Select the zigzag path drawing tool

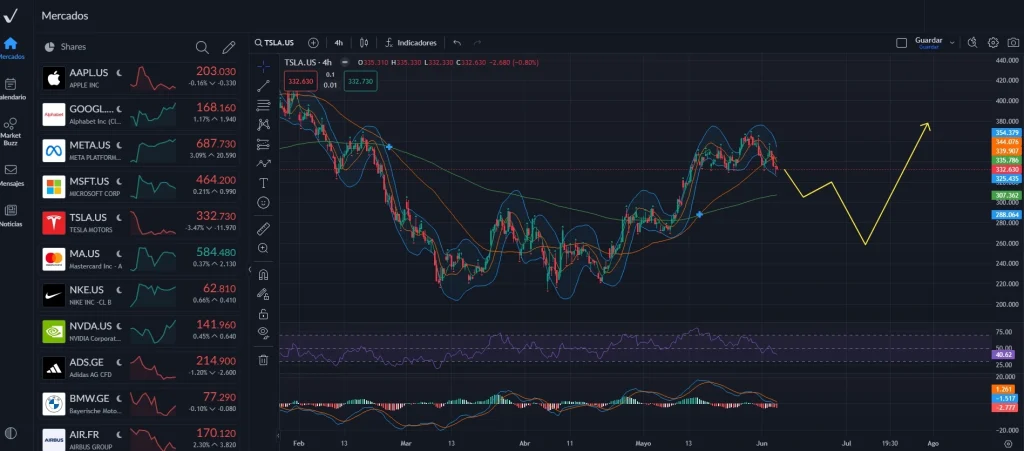[x=263, y=164]
